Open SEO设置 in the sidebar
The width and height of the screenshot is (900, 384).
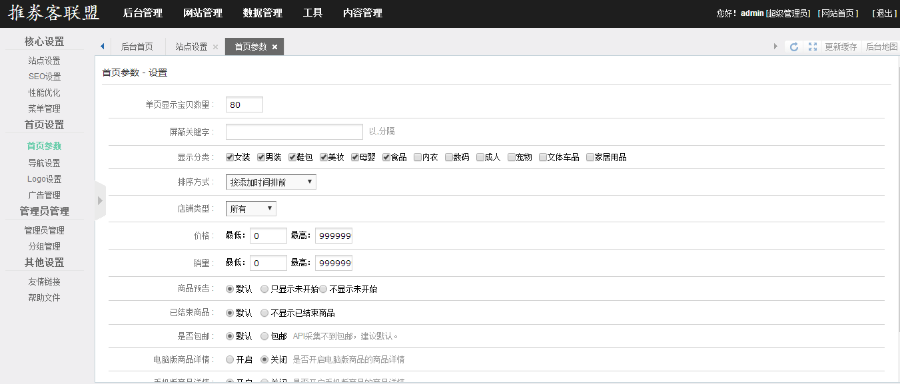[x=44, y=76]
